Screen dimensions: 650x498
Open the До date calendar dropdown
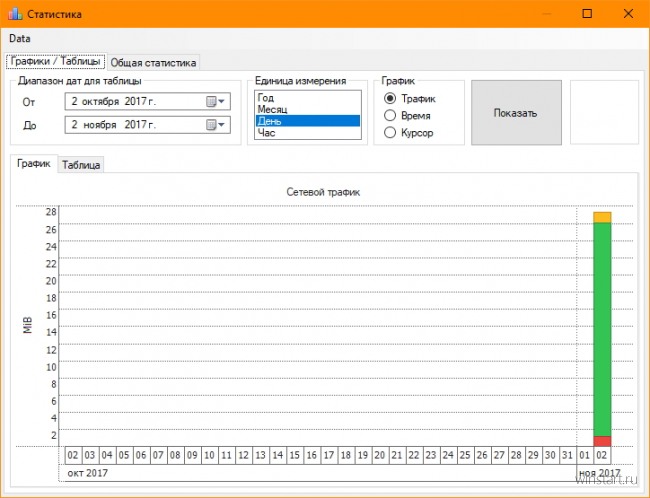[216, 125]
